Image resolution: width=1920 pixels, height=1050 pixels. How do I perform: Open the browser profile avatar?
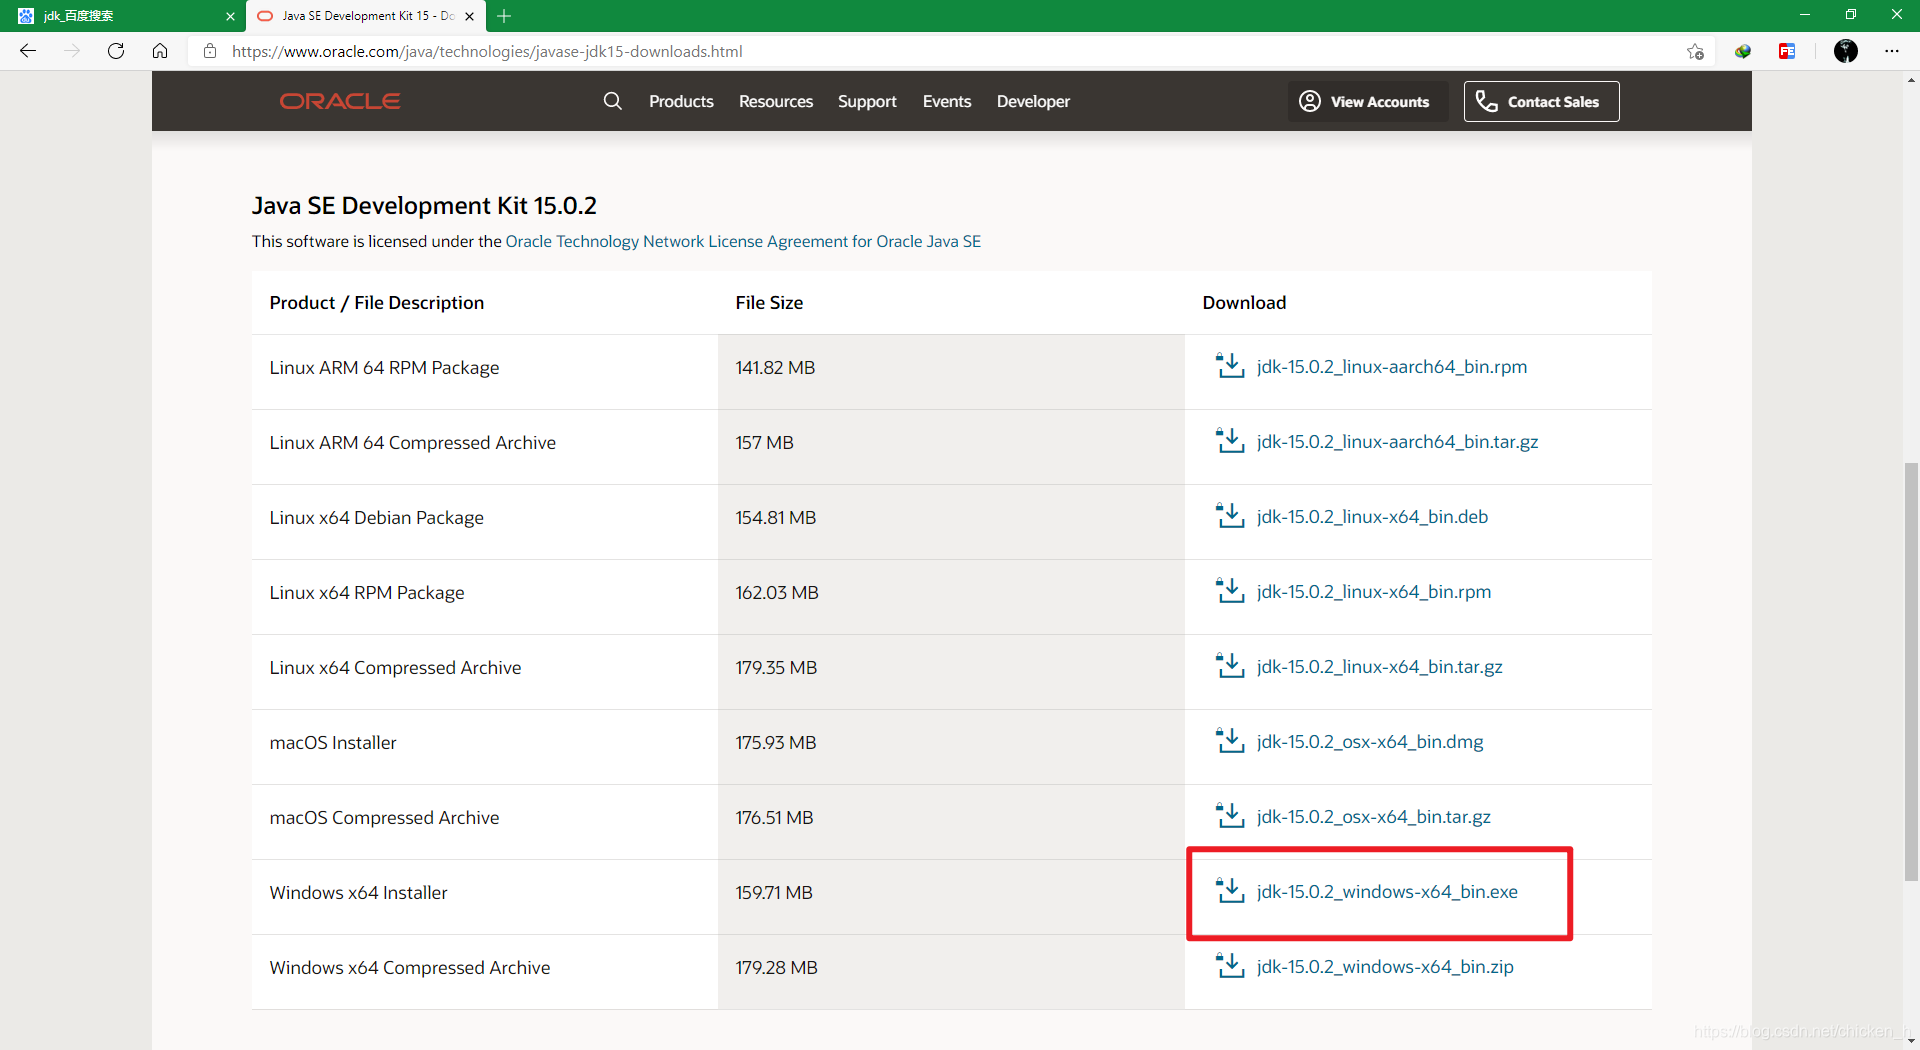pyautogui.click(x=1846, y=51)
